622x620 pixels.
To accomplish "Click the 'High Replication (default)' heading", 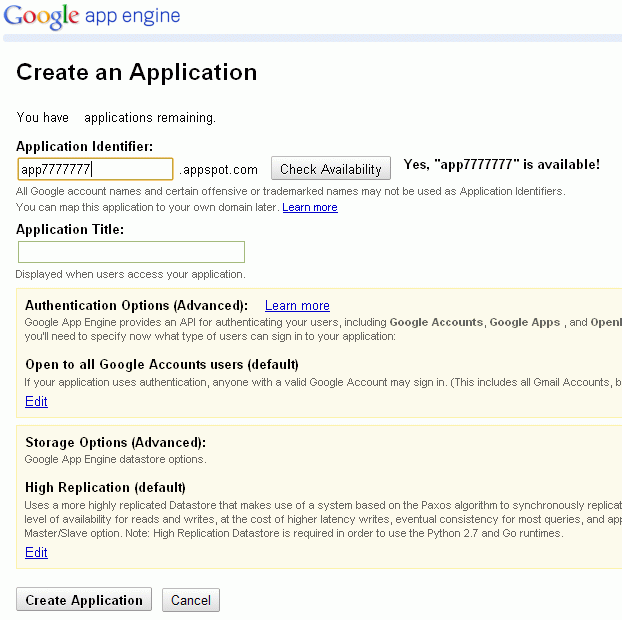I will coord(105,487).
